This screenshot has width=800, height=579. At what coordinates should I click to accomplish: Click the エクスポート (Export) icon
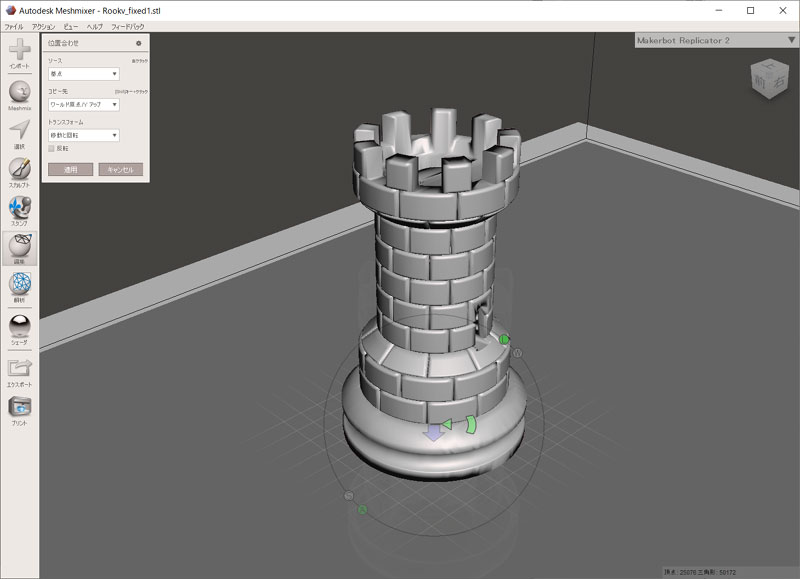(19, 368)
